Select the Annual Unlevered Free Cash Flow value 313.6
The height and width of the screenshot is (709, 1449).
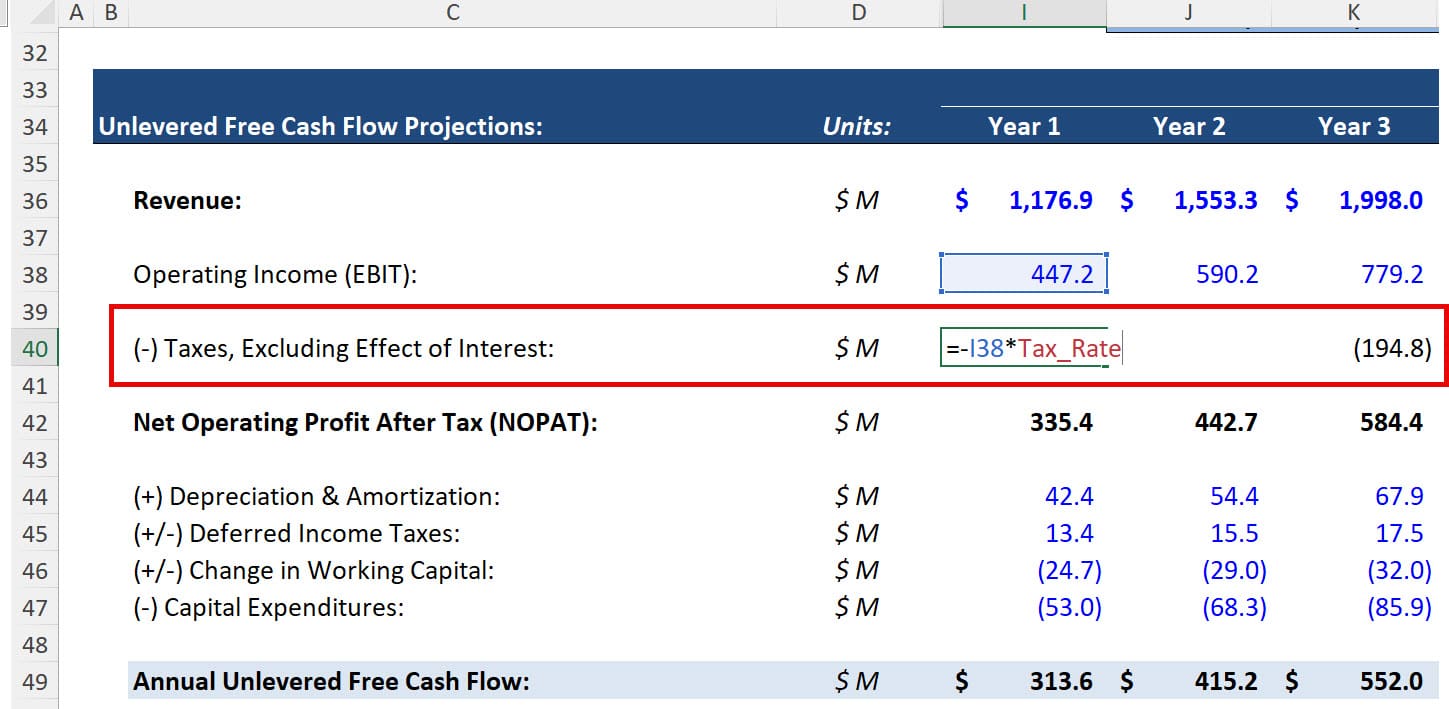(x=1060, y=680)
